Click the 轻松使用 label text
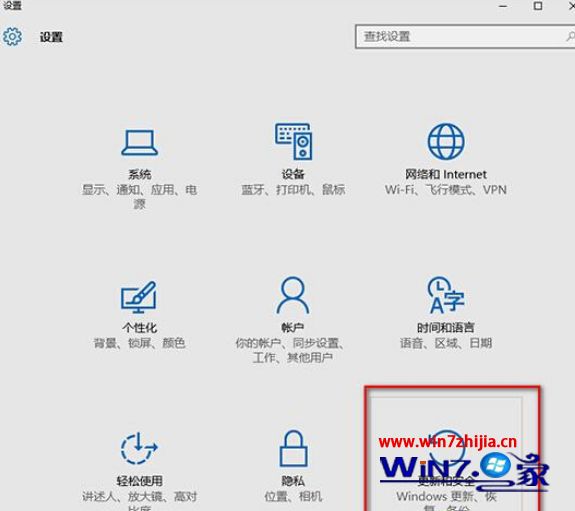This screenshot has height=511, width=575. 139,481
